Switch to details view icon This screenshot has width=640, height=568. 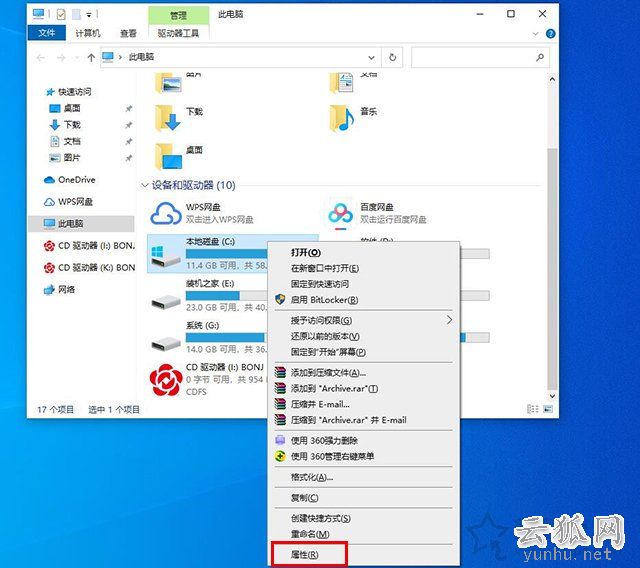(x=533, y=409)
